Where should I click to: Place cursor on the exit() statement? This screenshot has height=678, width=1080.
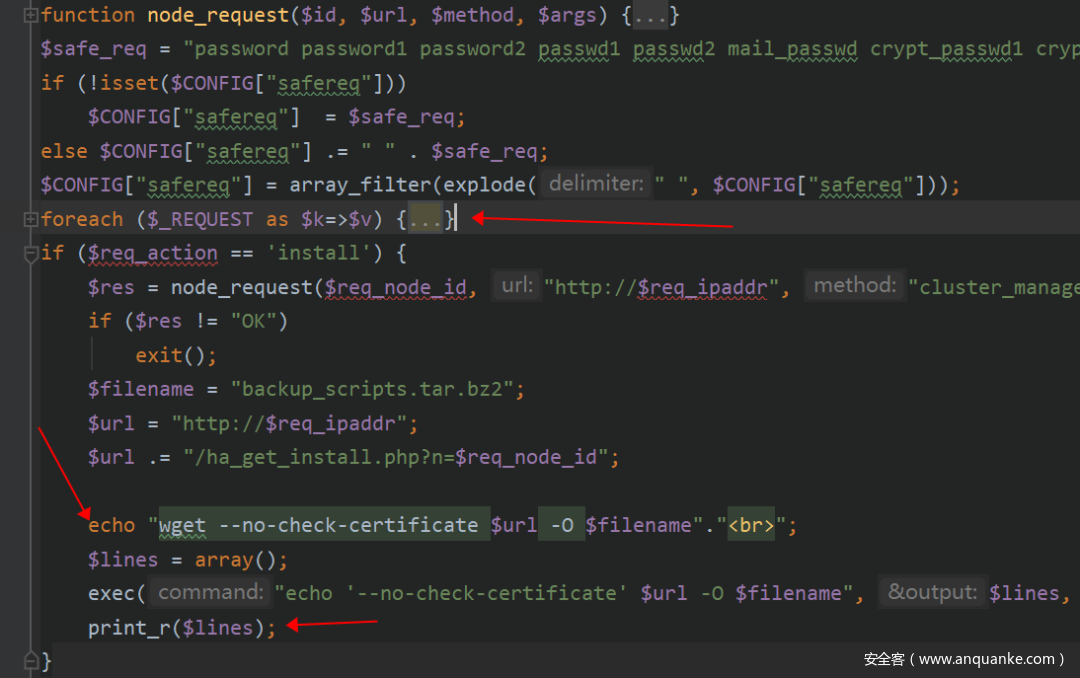point(175,355)
